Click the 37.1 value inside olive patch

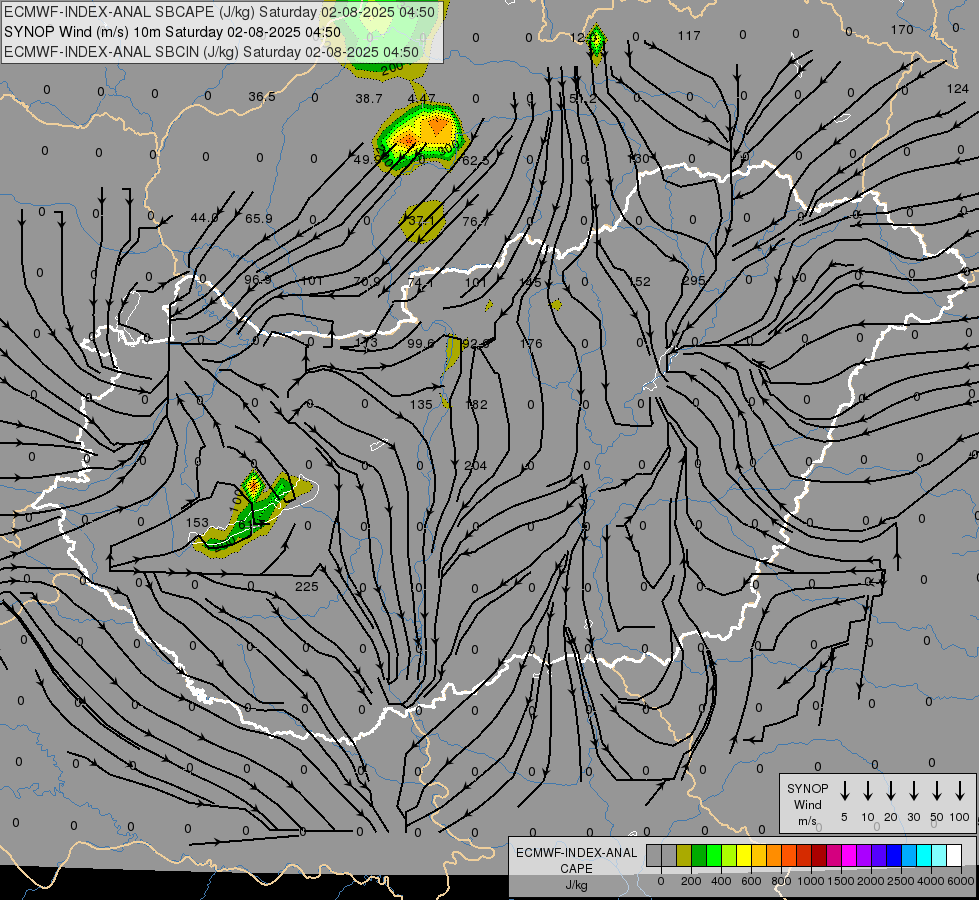tap(421, 220)
